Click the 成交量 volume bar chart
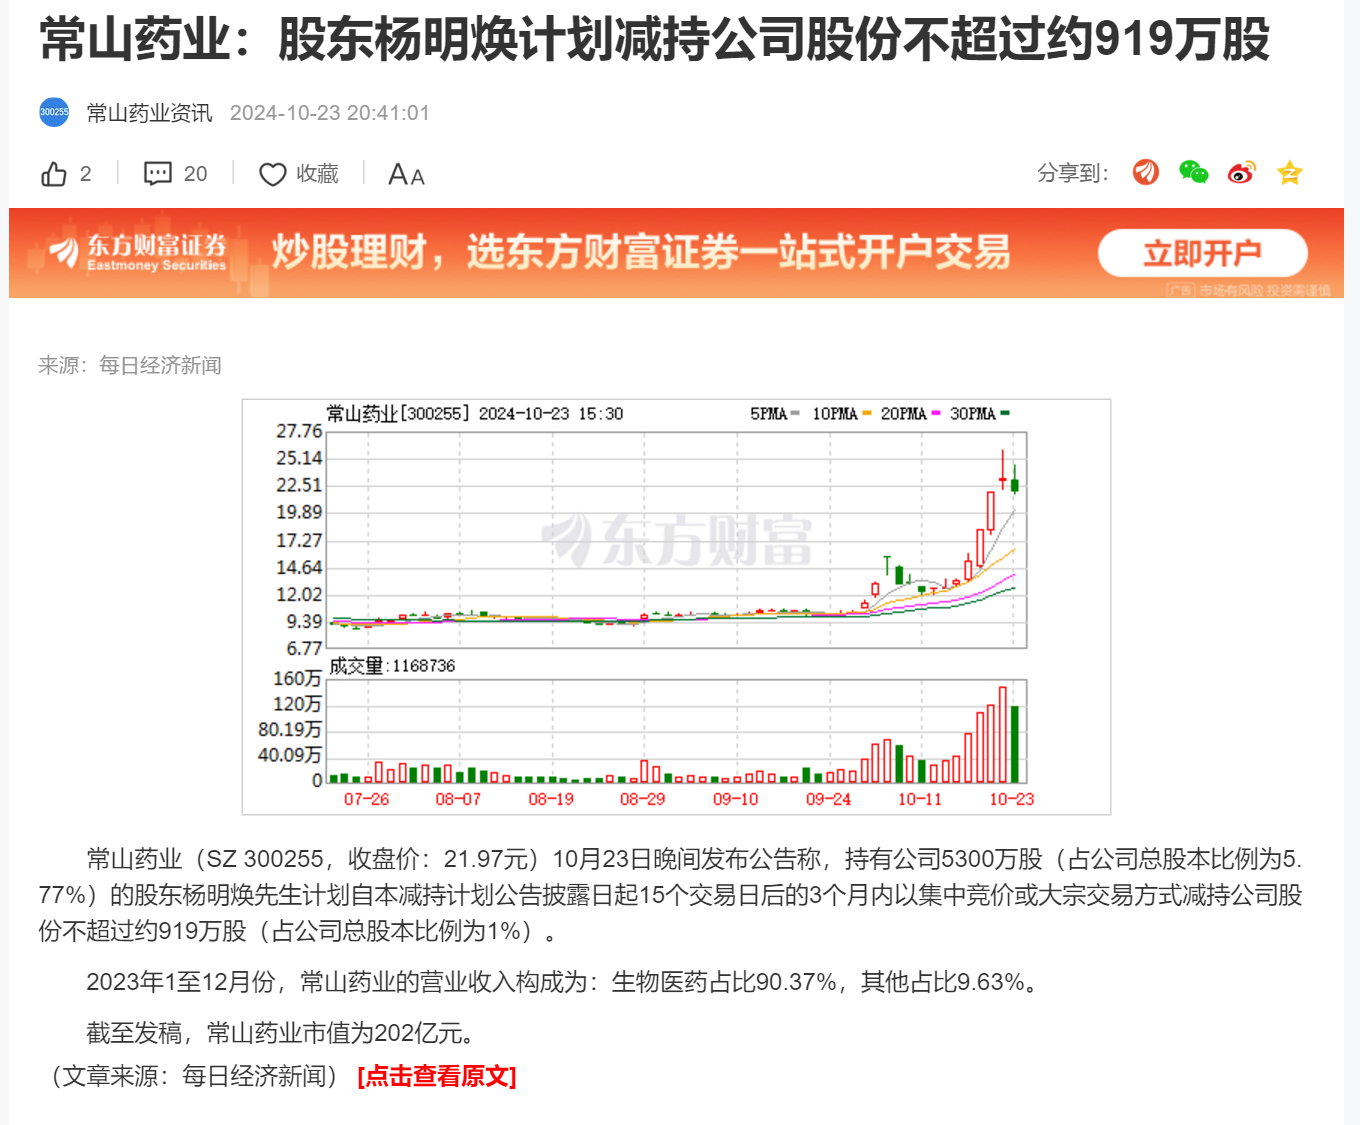Screen dimensions: 1360x1125 tap(676, 732)
